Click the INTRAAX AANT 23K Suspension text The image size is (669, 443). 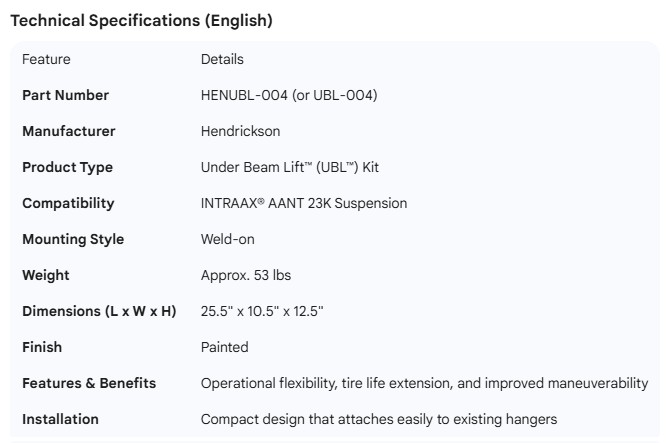pyautogui.click(x=304, y=203)
